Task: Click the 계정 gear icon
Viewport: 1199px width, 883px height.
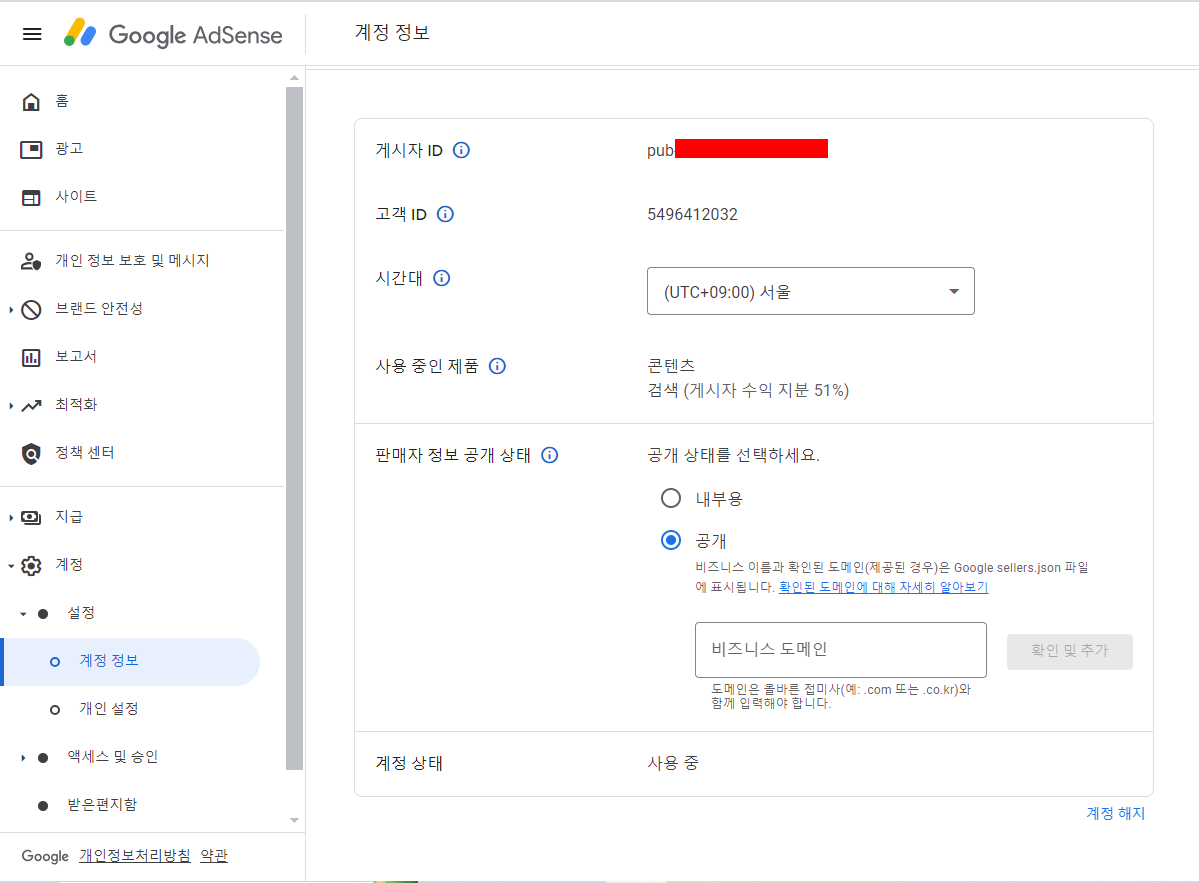Action: 31,566
